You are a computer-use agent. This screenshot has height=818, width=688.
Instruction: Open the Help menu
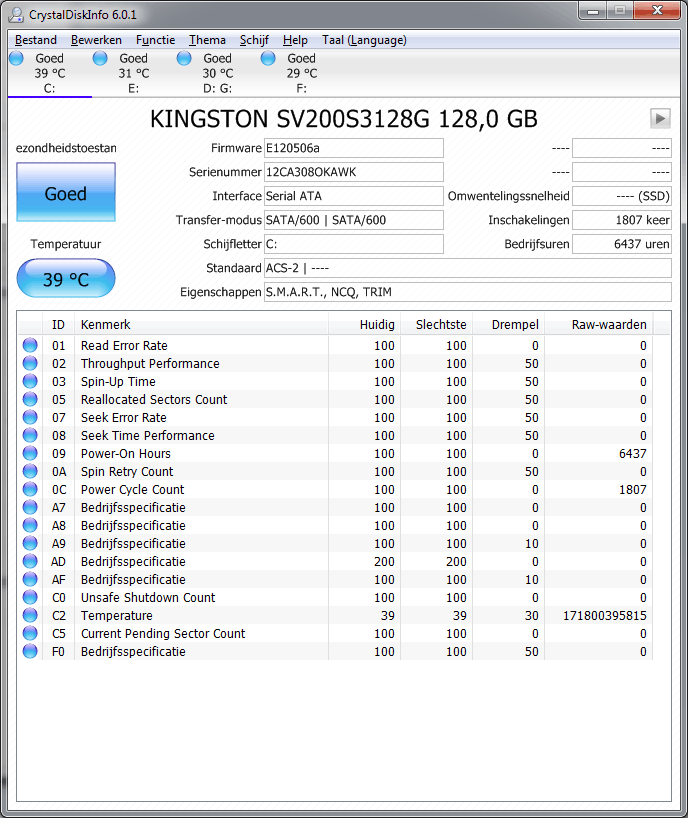pyautogui.click(x=295, y=40)
